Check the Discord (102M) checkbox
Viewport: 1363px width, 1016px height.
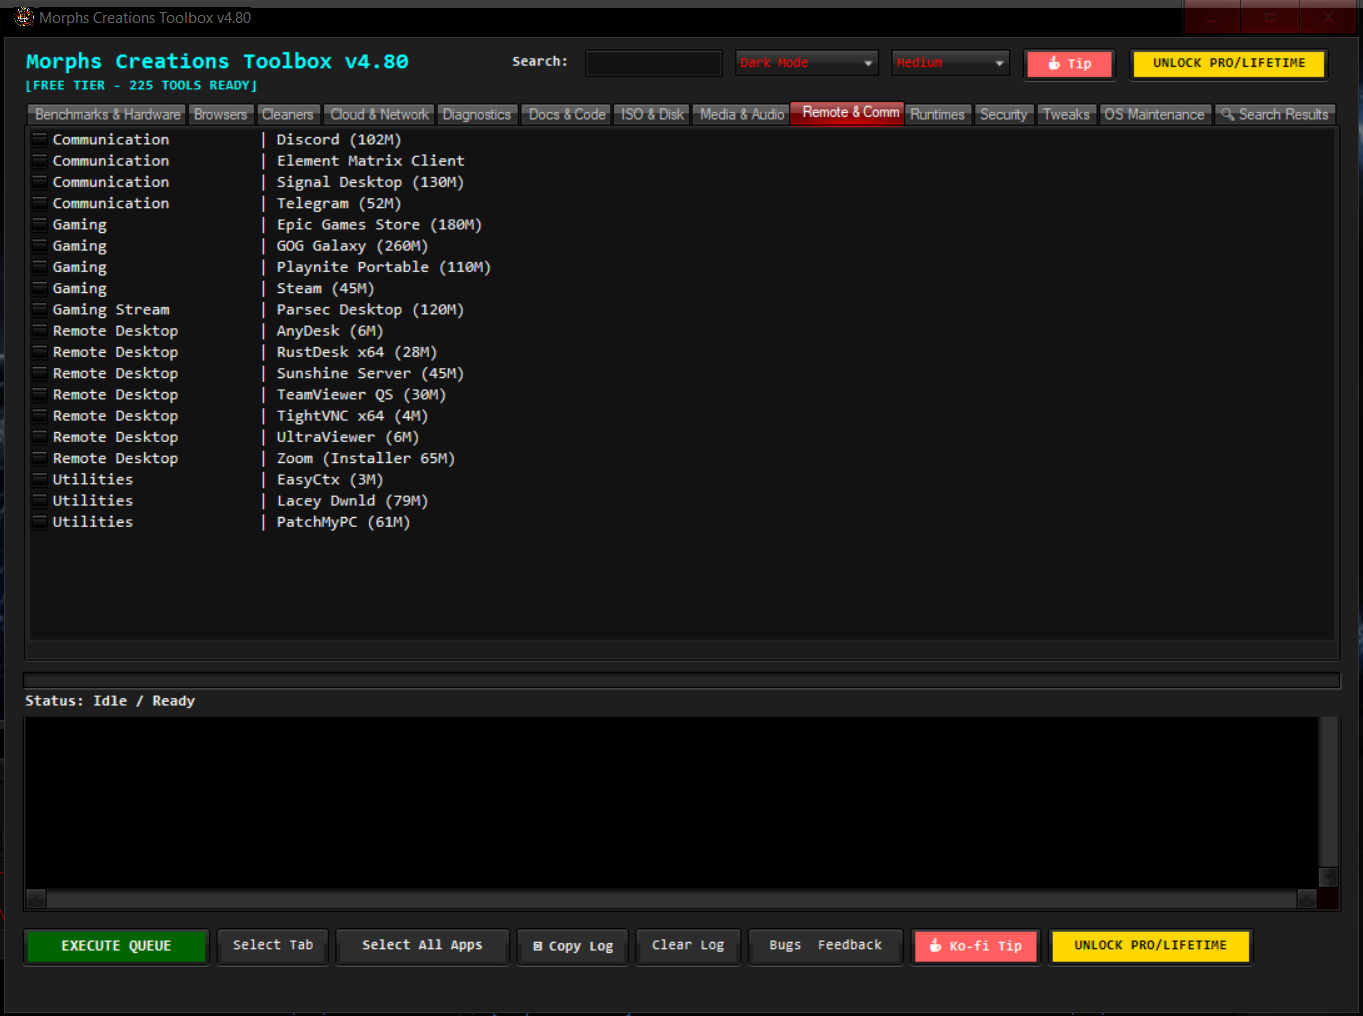click(x=40, y=139)
